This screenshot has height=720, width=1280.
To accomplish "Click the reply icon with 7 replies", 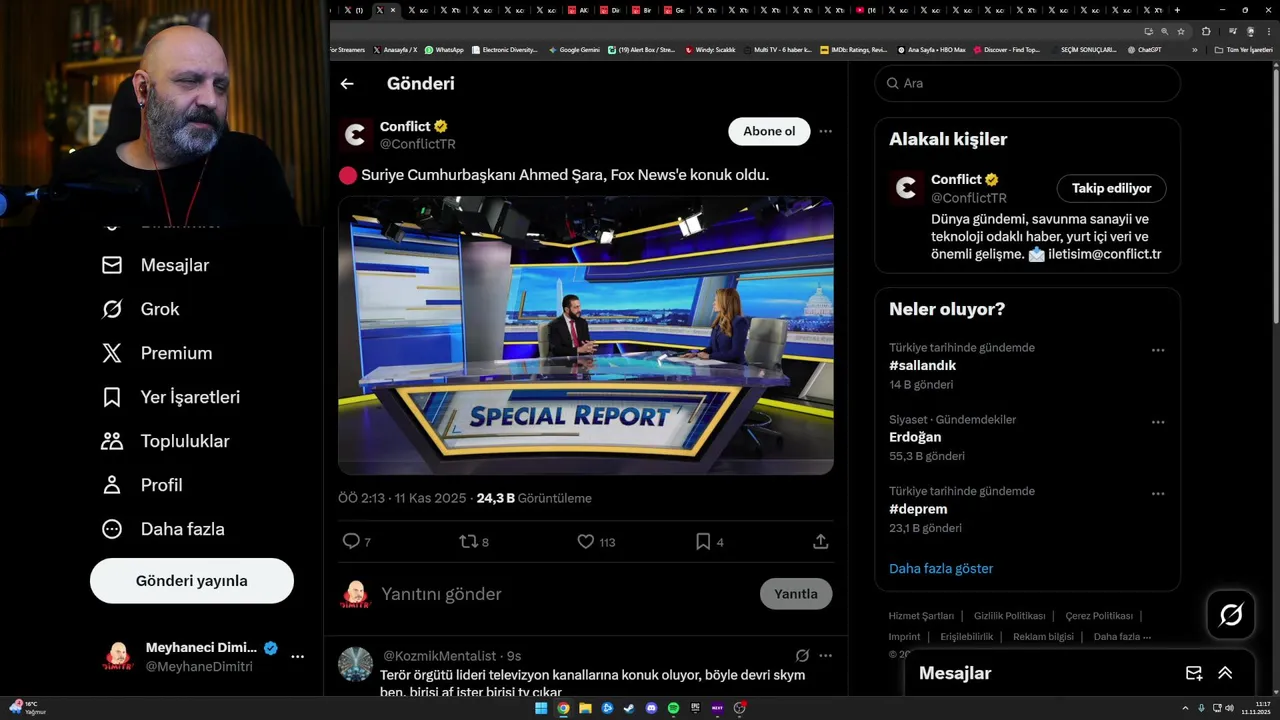I will tap(351, 541).
